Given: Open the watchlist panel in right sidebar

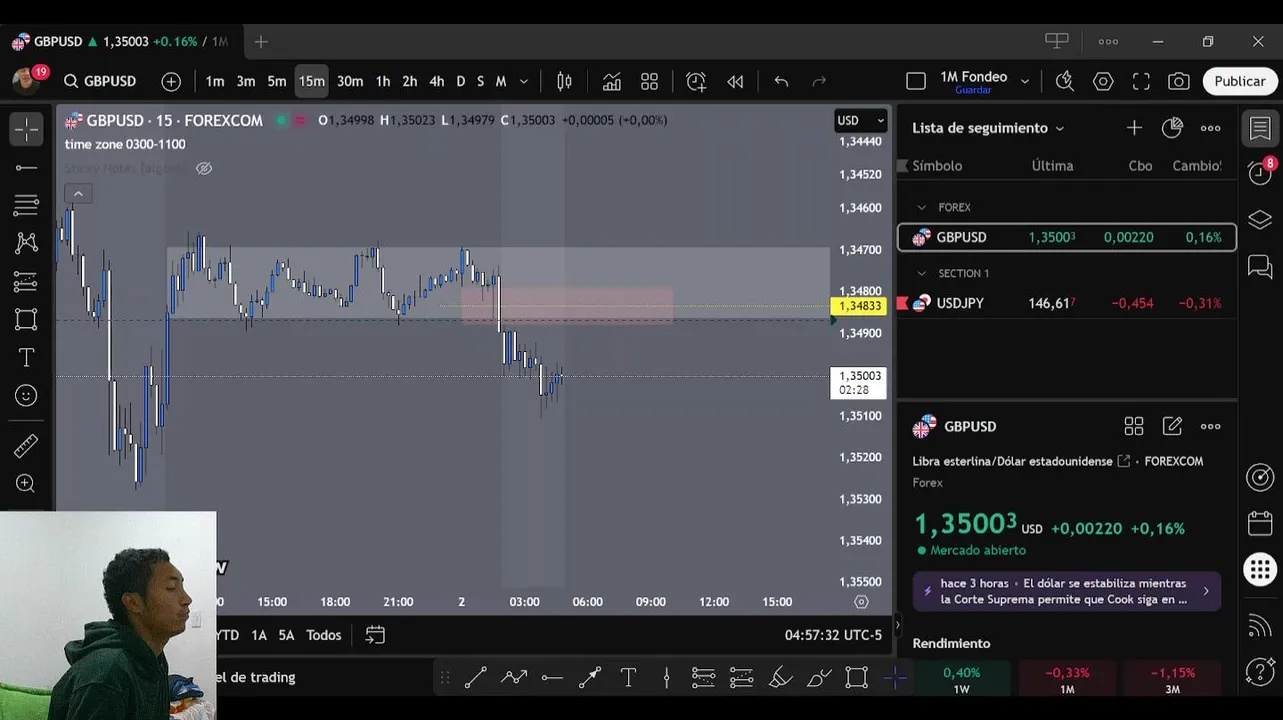Looking at the screenshot, I should tap(1260, 128).
